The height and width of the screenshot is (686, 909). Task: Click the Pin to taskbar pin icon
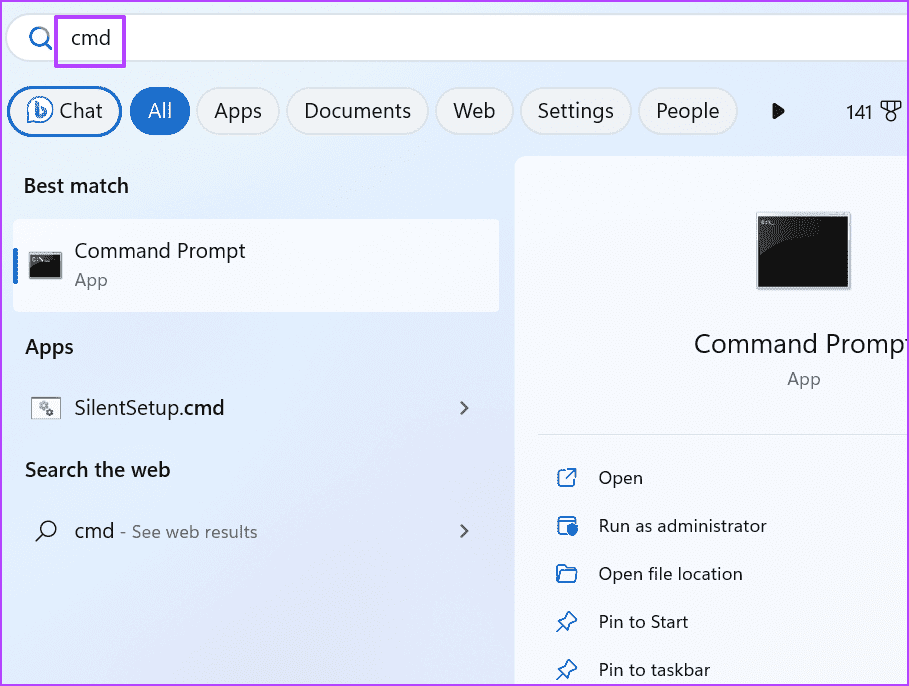[566, 670]
